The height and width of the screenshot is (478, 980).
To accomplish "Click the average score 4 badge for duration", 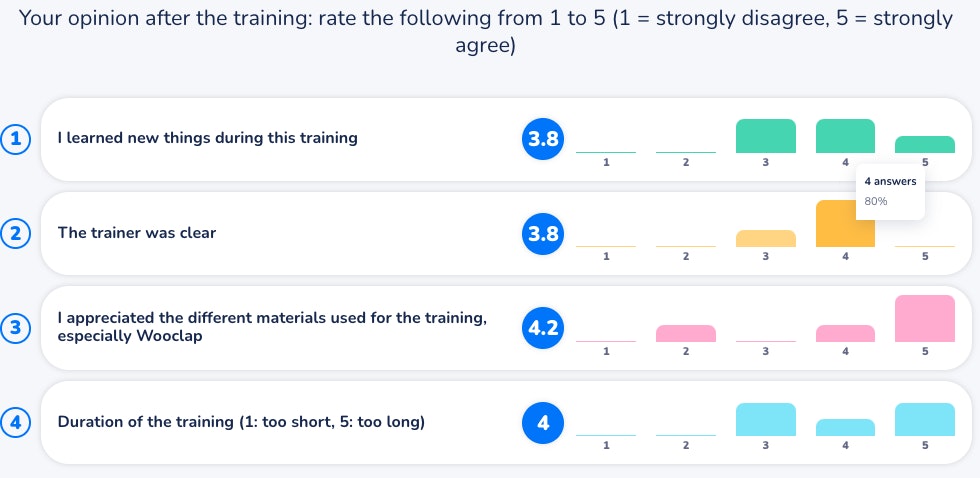I will click(543, 423).
